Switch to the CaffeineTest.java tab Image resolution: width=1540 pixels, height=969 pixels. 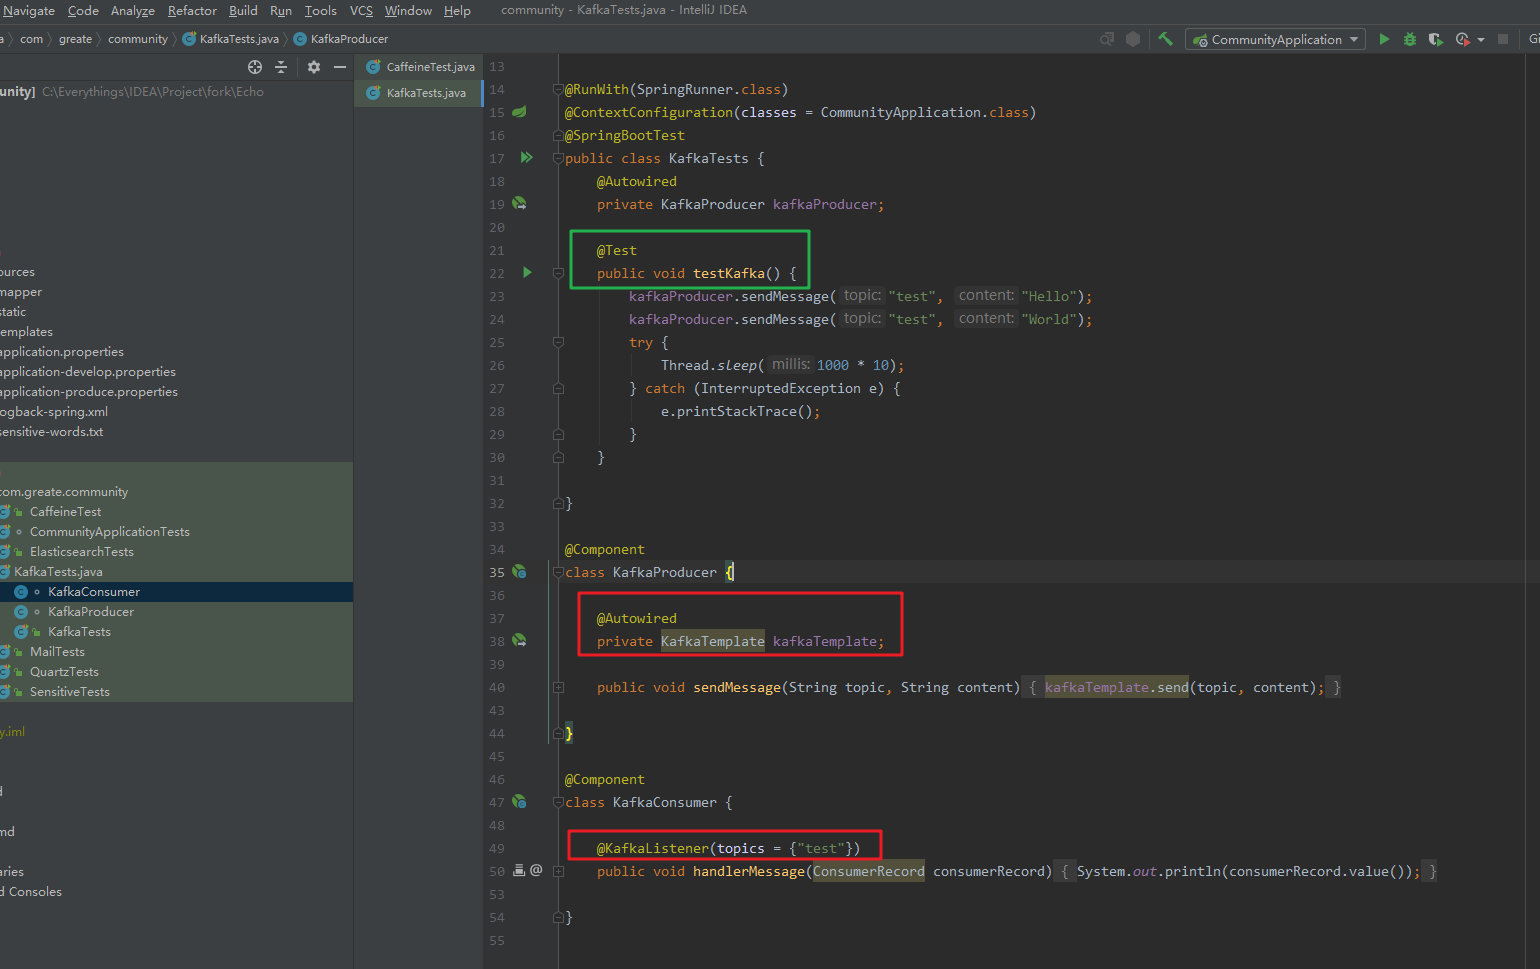click(419, 67)
